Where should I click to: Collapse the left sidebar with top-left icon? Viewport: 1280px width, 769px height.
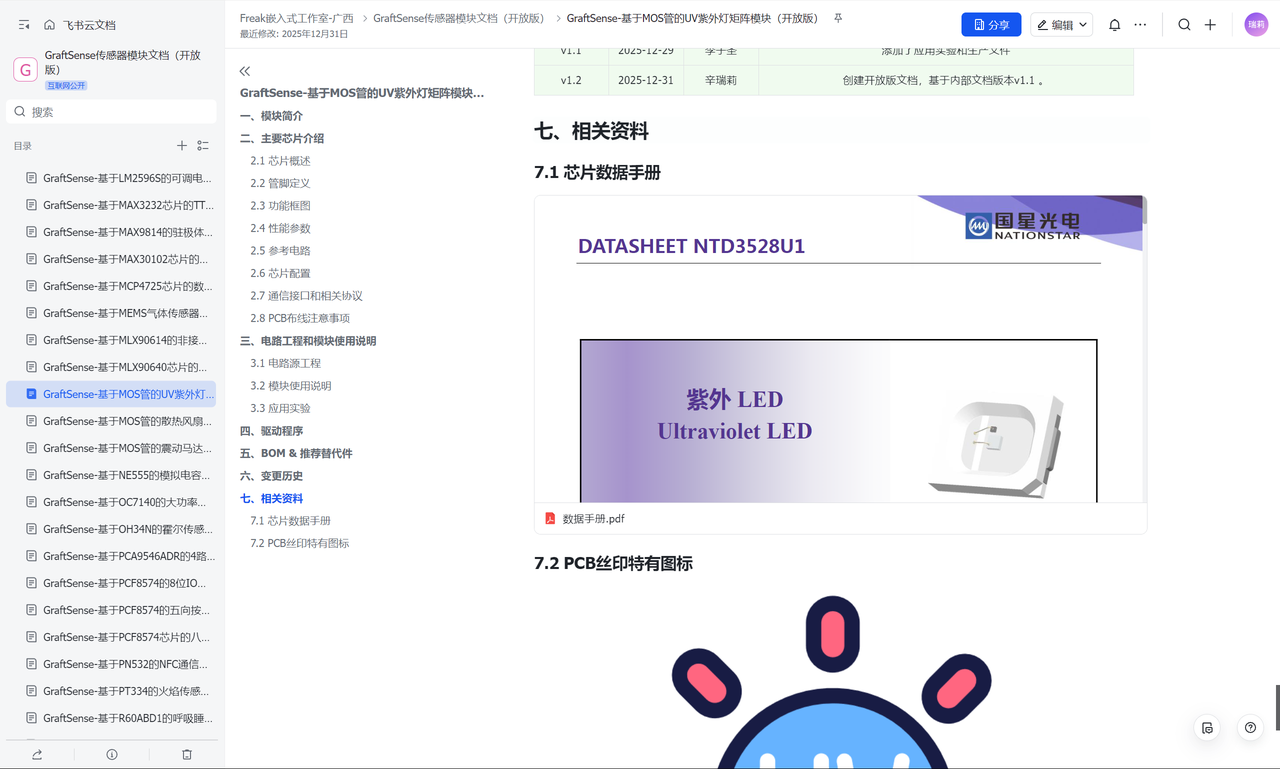click(x=24, y=25)
